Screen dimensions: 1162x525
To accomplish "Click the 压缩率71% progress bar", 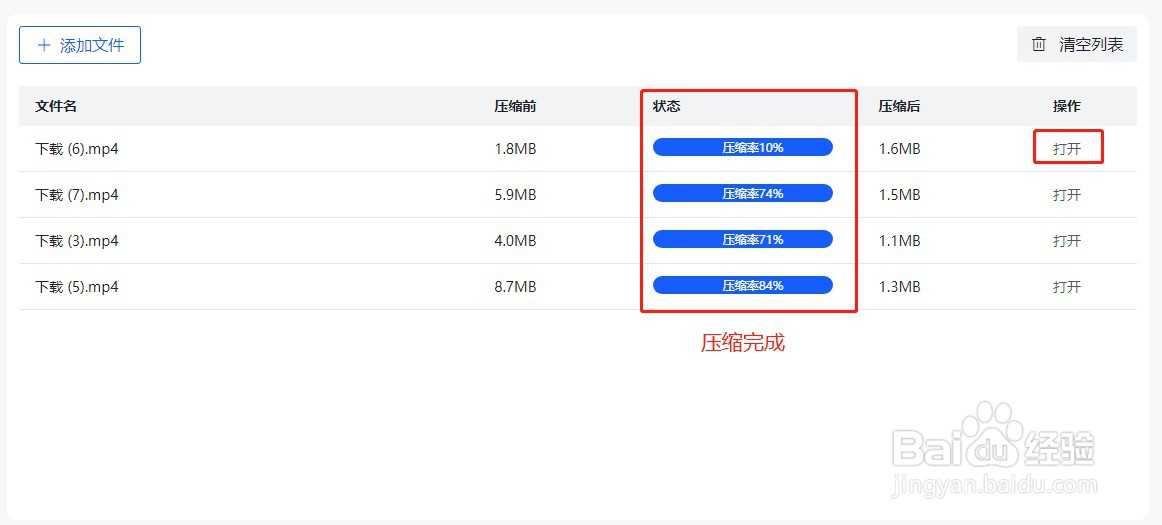I will point(742,240).
